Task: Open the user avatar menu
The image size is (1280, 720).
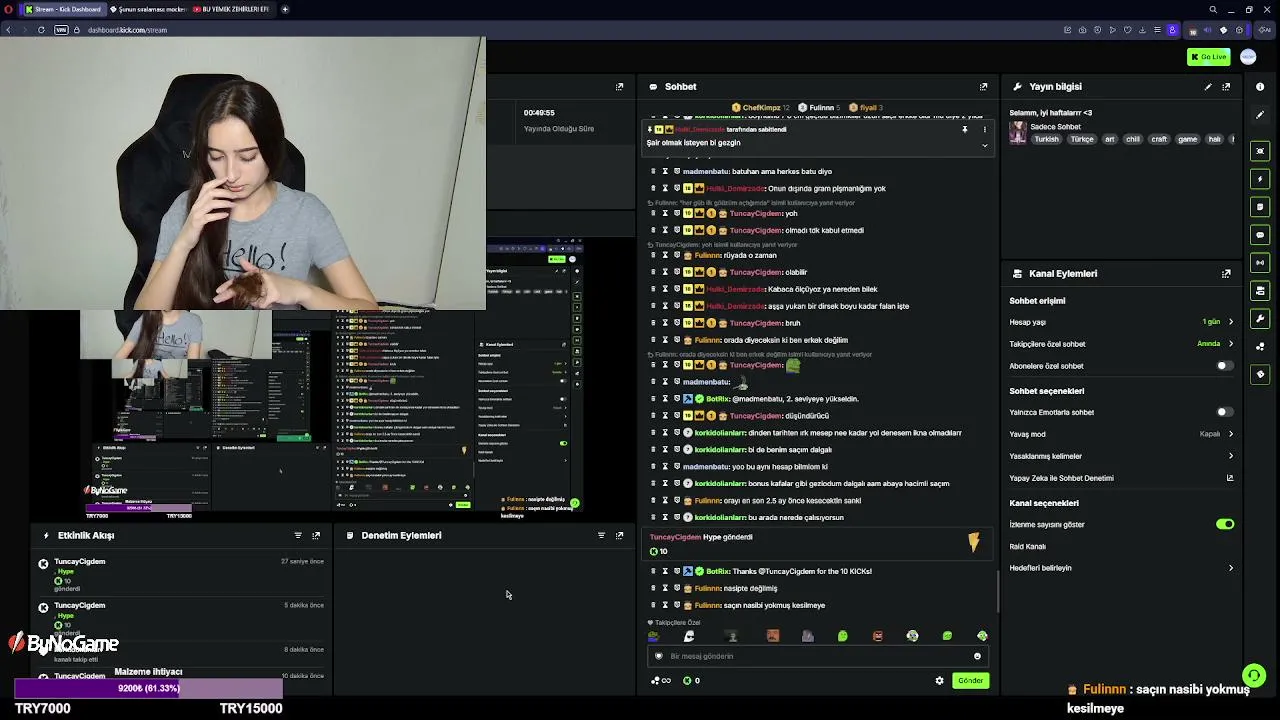Action: tap(1248, 57)
